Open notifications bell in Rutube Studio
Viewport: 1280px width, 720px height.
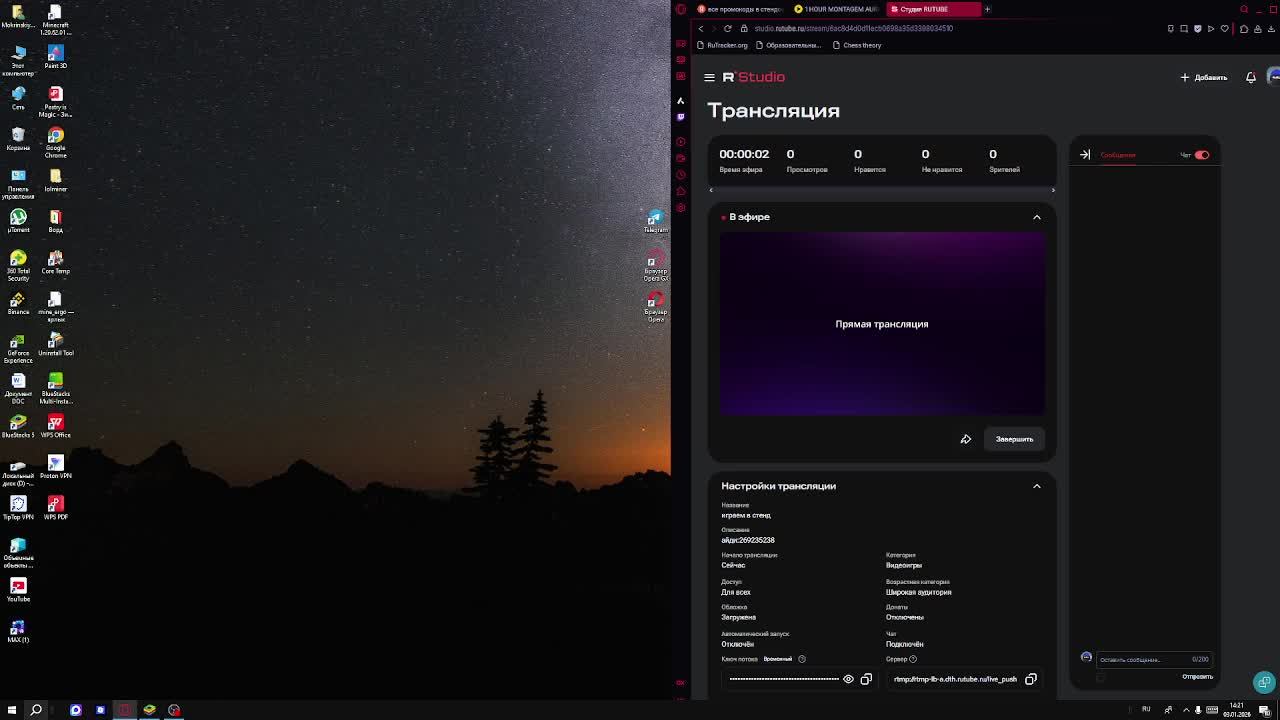[x=1251, y=77]
